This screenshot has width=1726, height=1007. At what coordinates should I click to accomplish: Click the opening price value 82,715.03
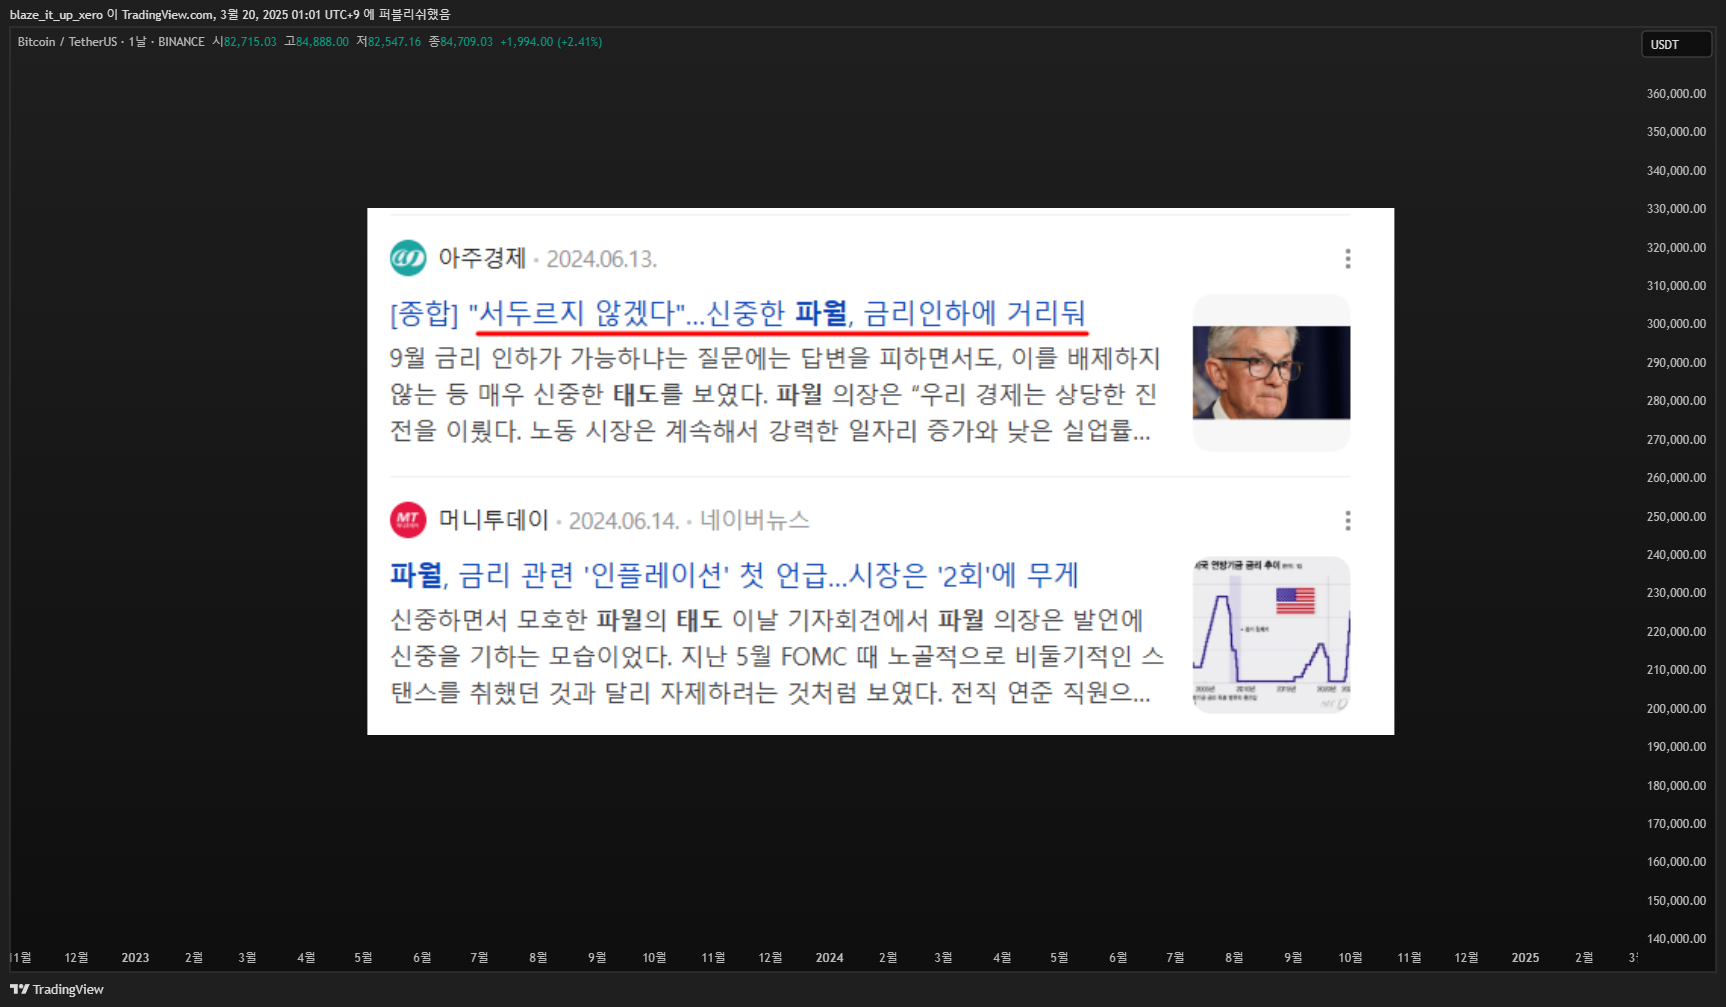coord(250,42)
